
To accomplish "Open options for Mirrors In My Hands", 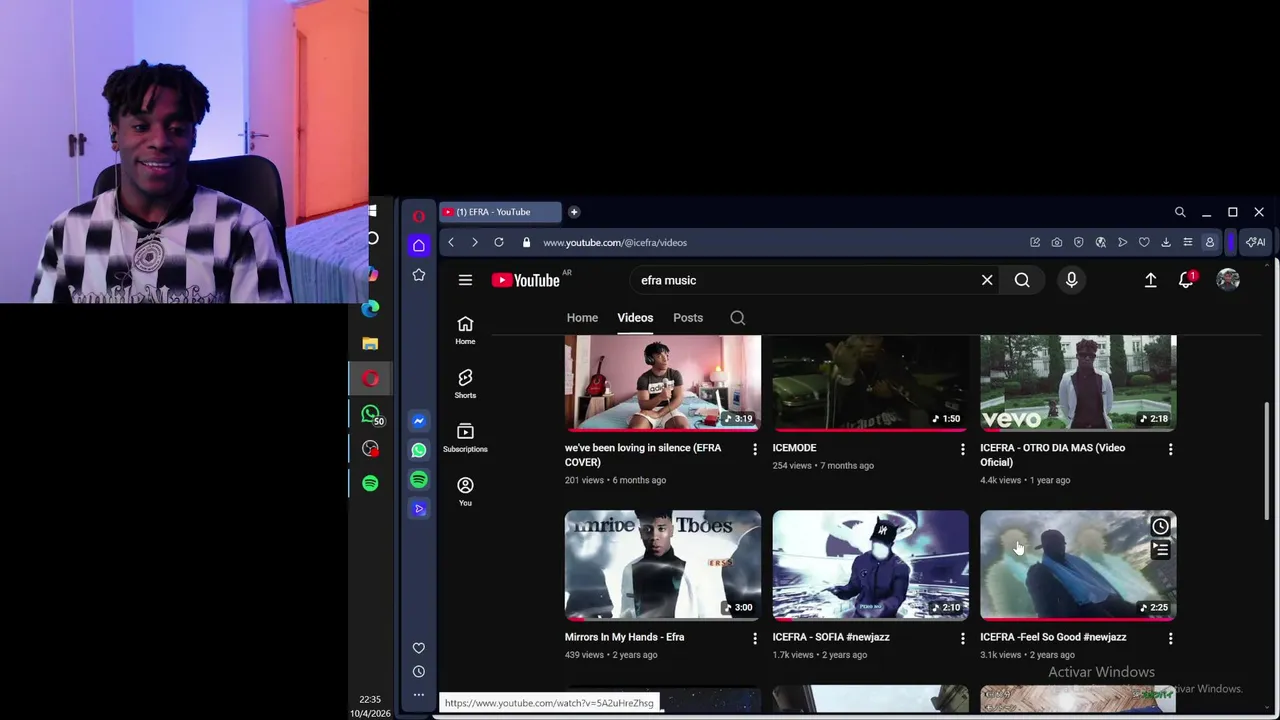I will [x=755, y=638].
